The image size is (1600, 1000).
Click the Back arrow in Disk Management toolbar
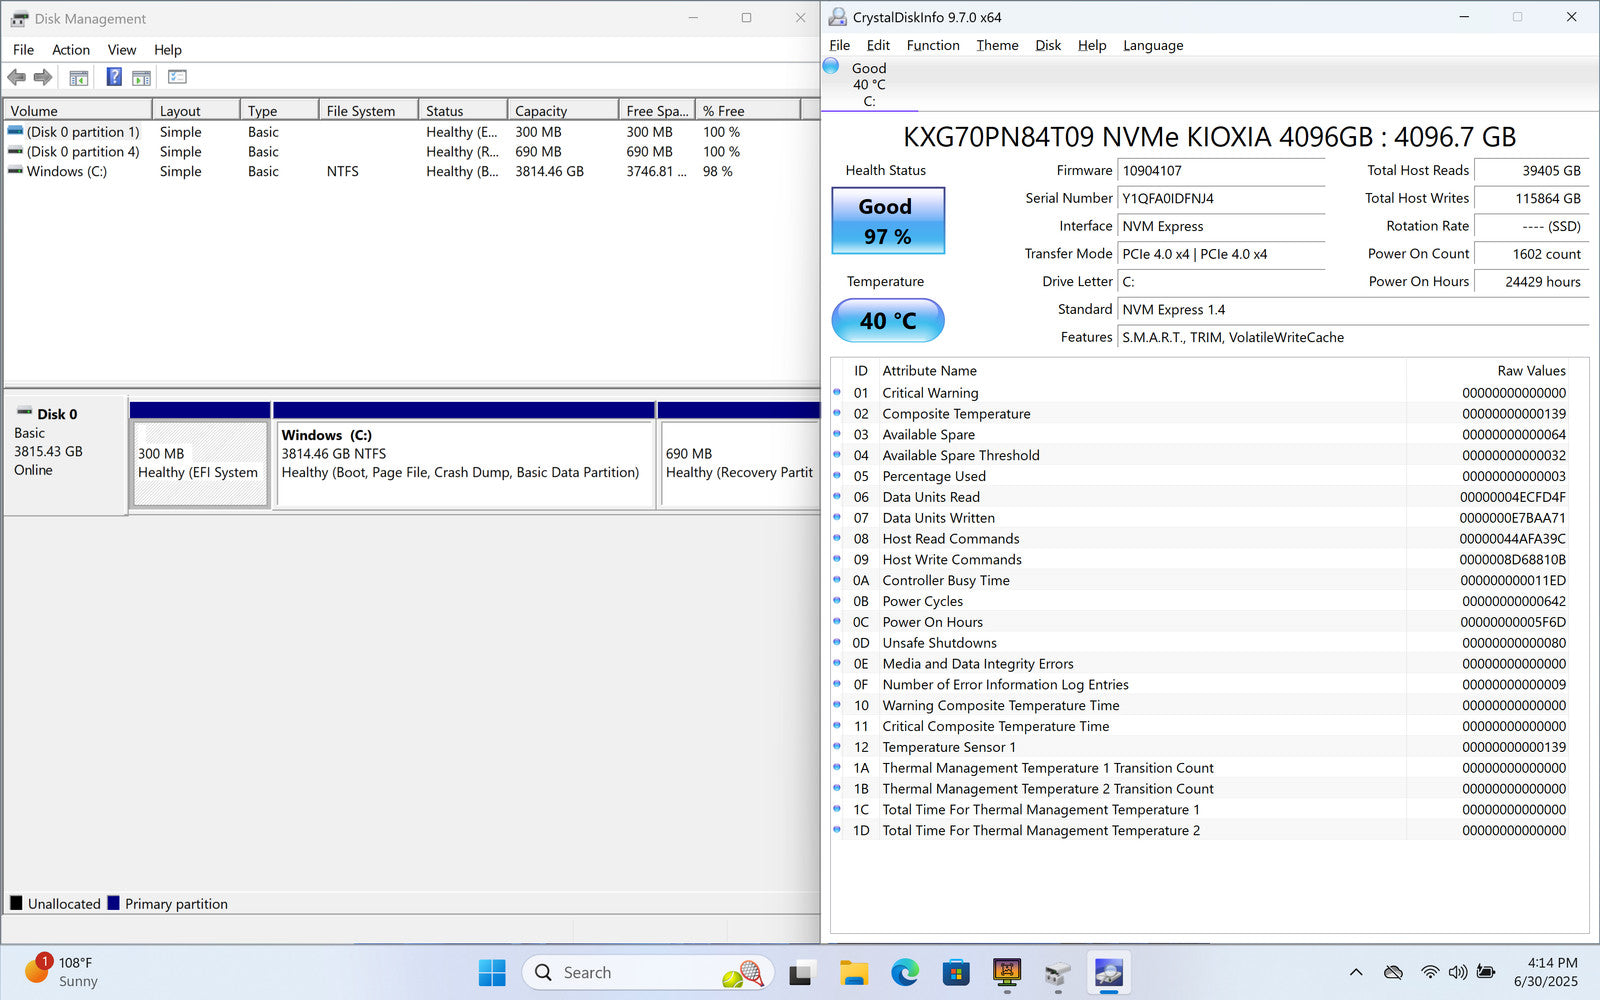coord(16,77)
